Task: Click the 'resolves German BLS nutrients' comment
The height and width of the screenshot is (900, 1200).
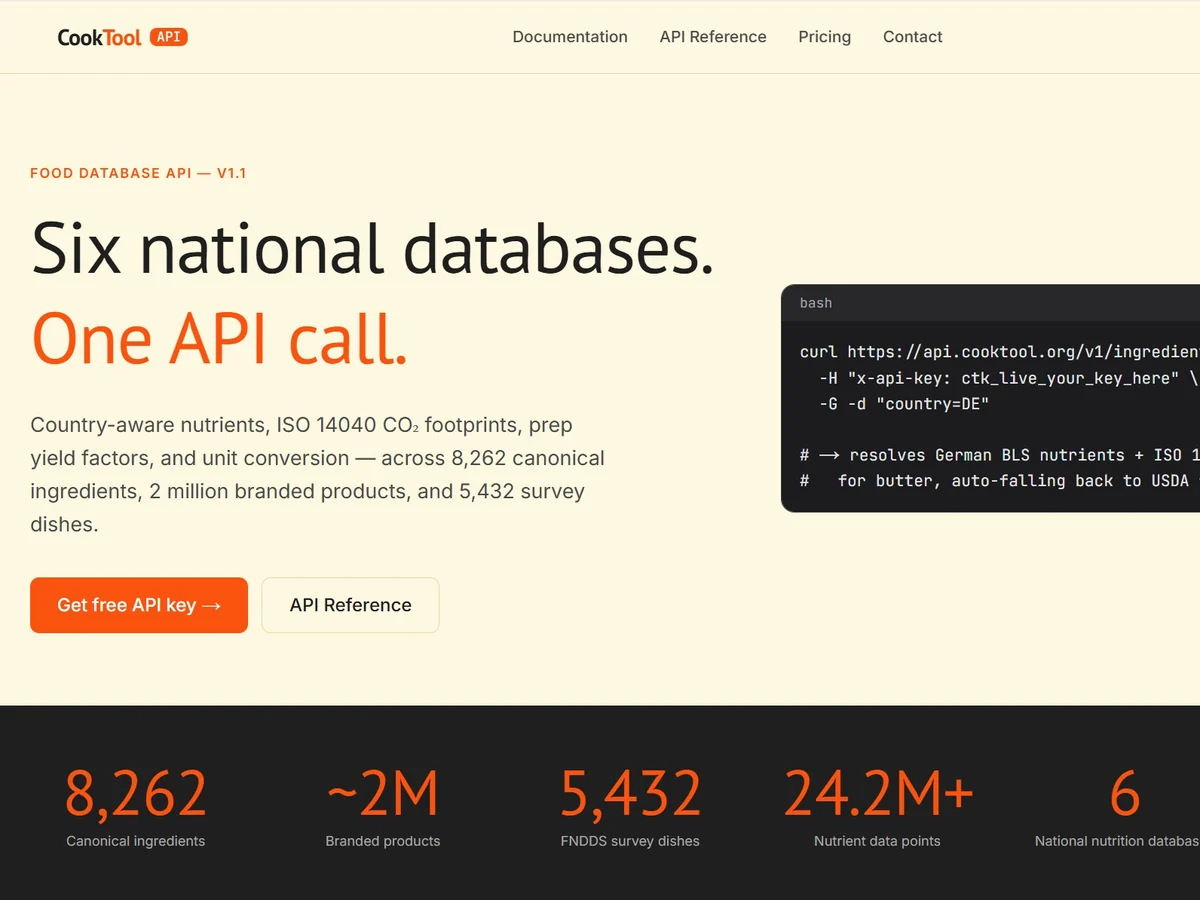Action: [x=999, y=455]
